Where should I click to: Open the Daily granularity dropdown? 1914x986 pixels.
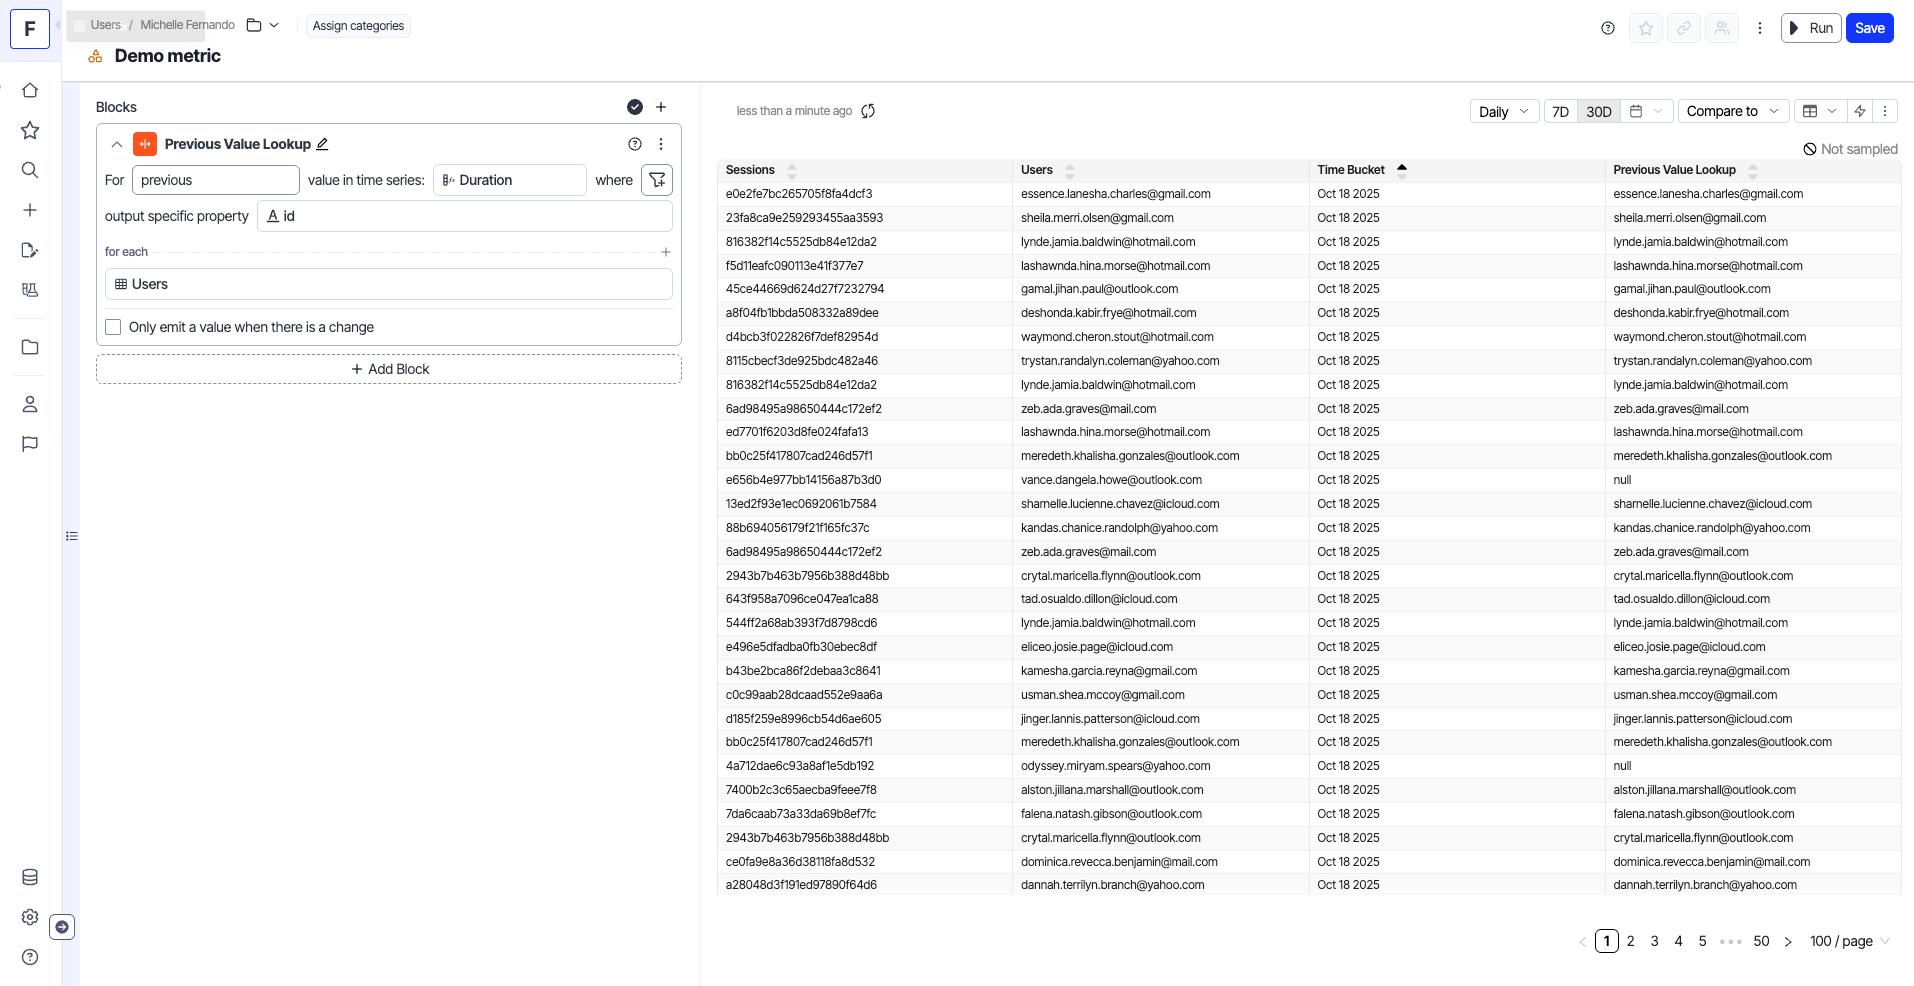point(1503,111)
